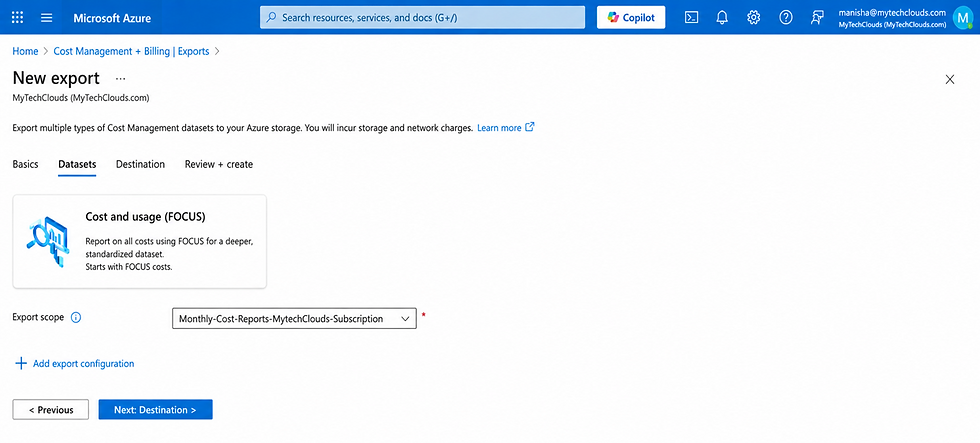The image size is (980, 443).
Task: Open the Azure apps grid launcher
Action: point(18,17)
